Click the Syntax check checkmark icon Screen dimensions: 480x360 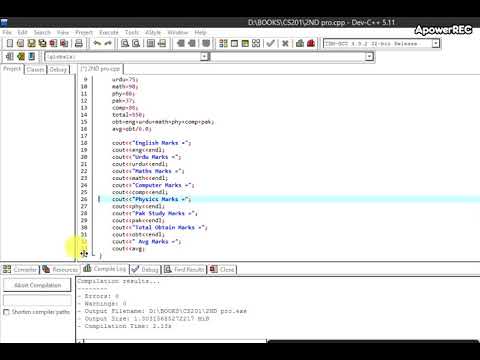(270, 43)
